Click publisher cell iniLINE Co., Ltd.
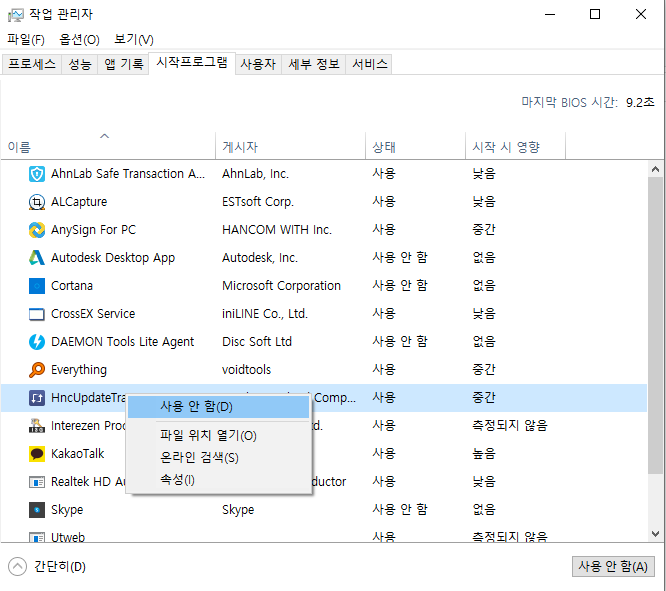 tap(265, 314)
